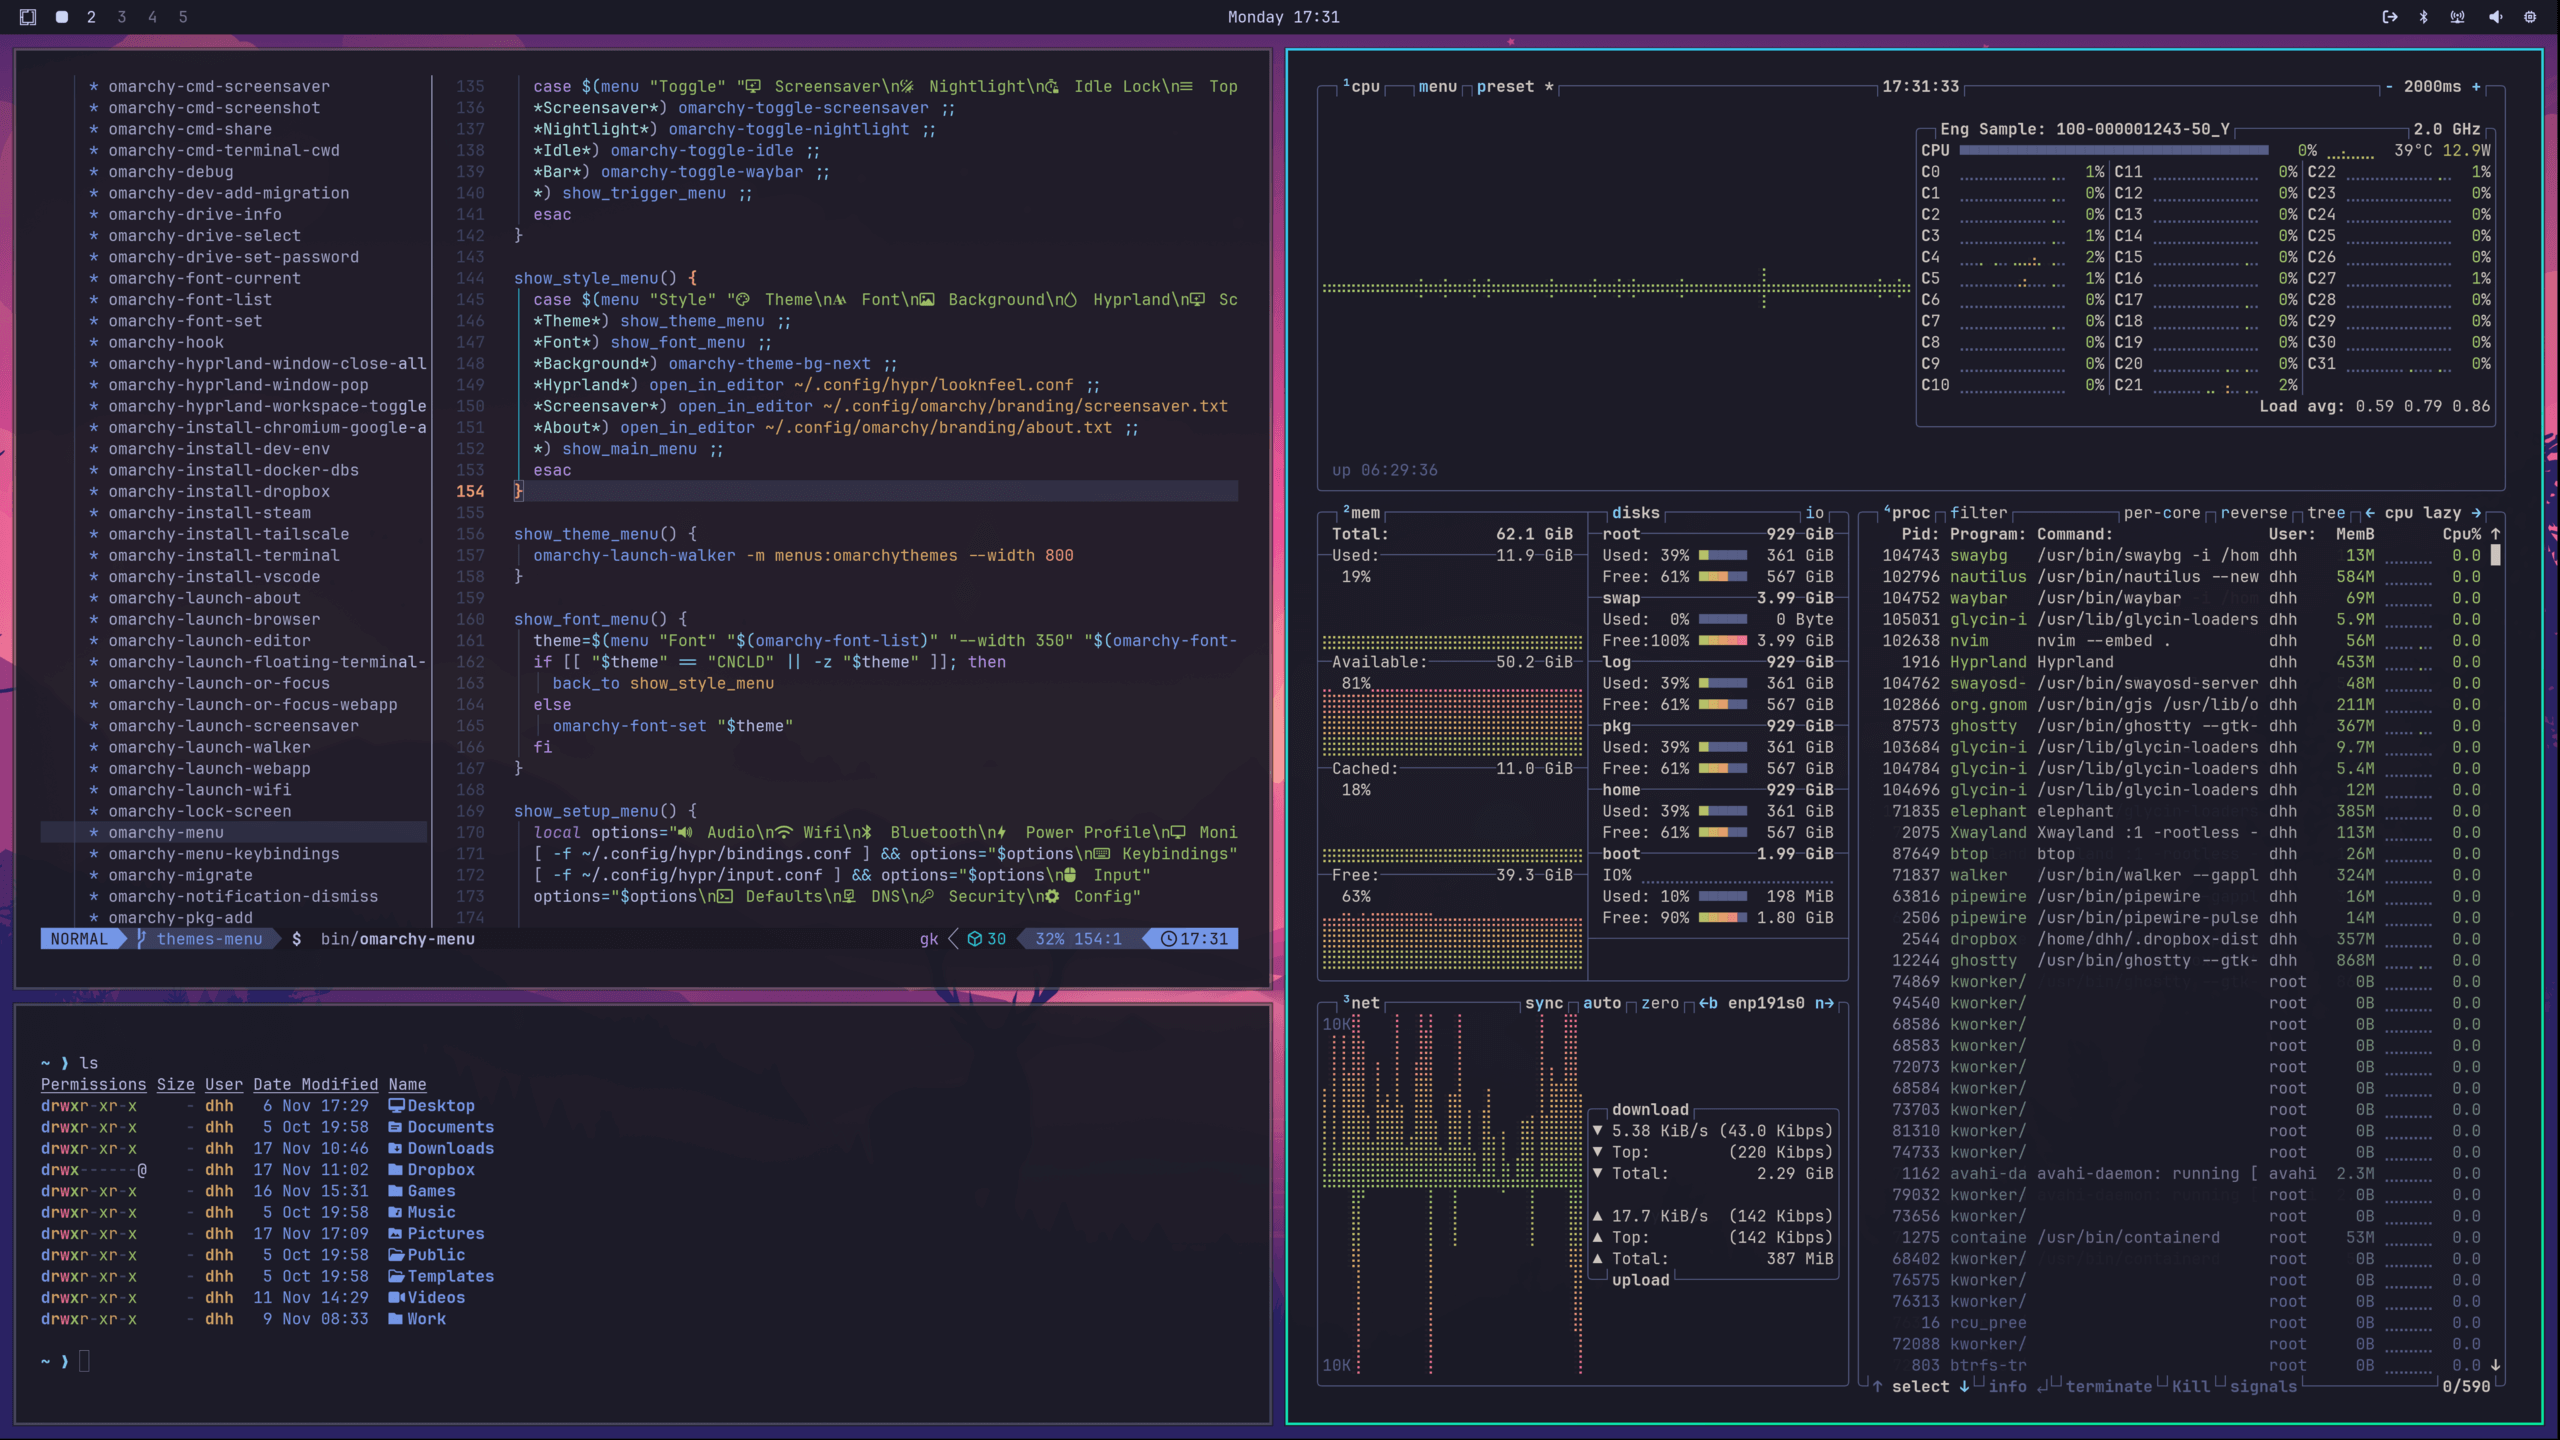Click the CPU chip icon in top bar
2560x1440 pixels.
tap(2530, 17)
